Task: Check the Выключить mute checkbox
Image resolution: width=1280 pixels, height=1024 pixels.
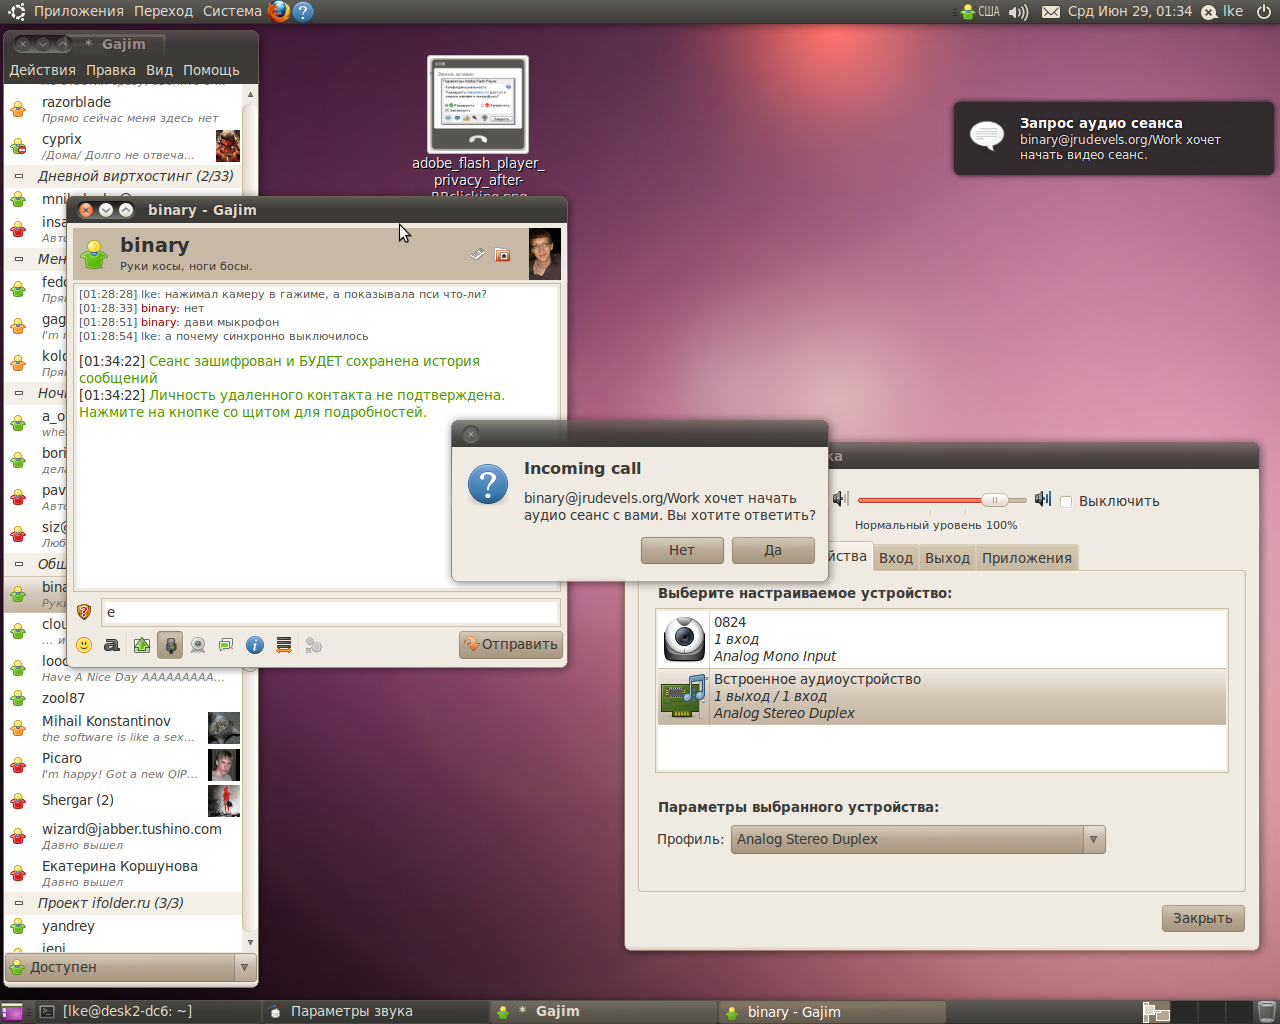Action: [x=1066, y=502]
